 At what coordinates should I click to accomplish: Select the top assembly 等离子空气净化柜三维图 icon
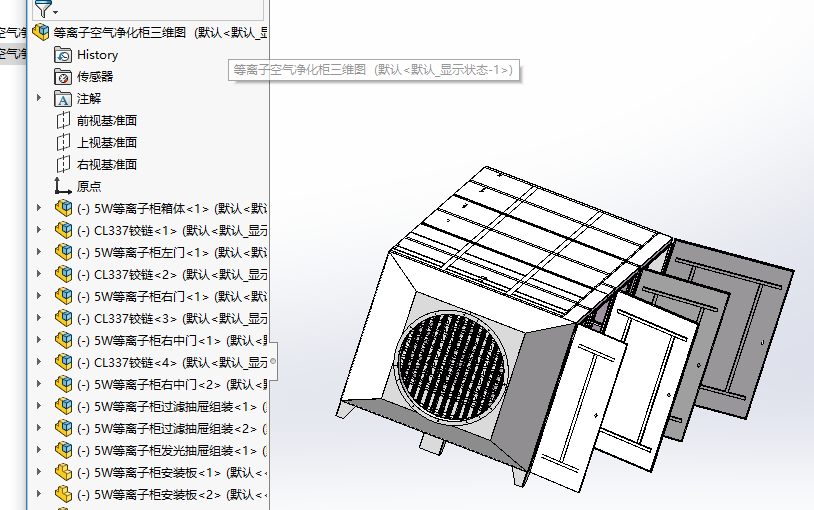(40, 32)
